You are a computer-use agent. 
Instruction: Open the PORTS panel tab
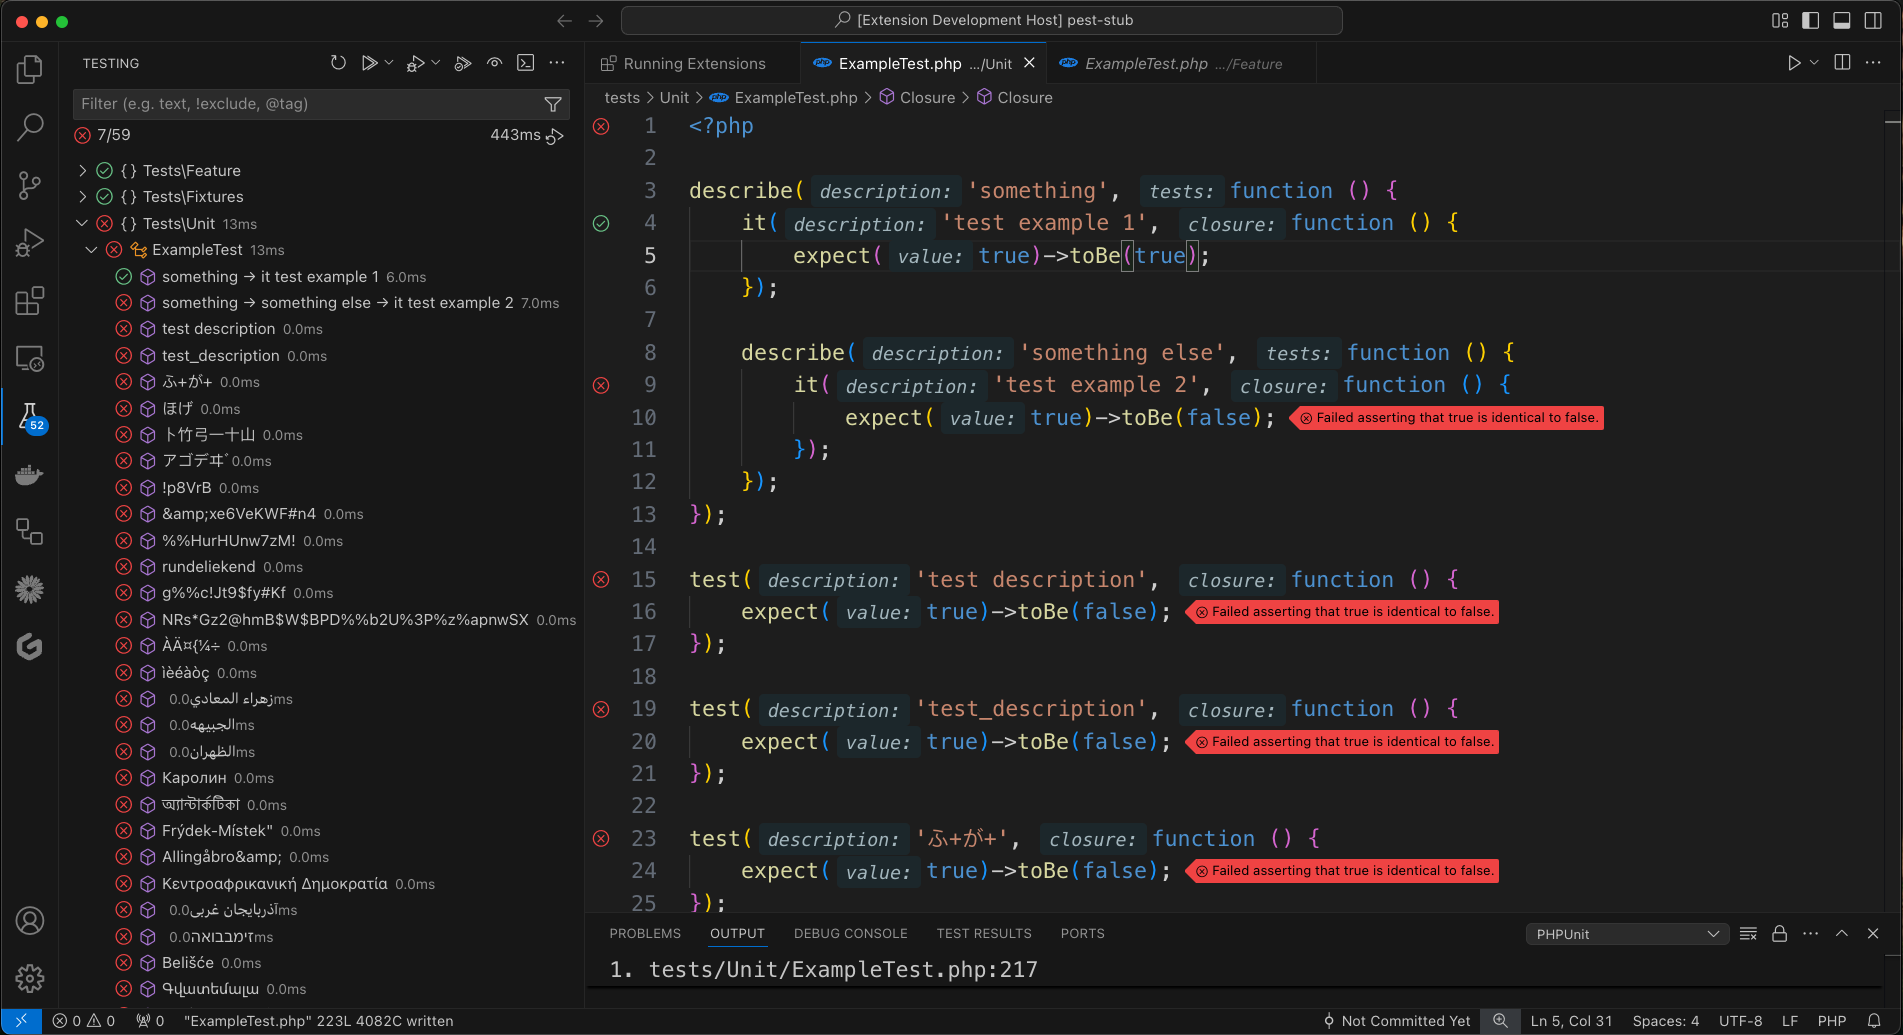coord(1082,933)
